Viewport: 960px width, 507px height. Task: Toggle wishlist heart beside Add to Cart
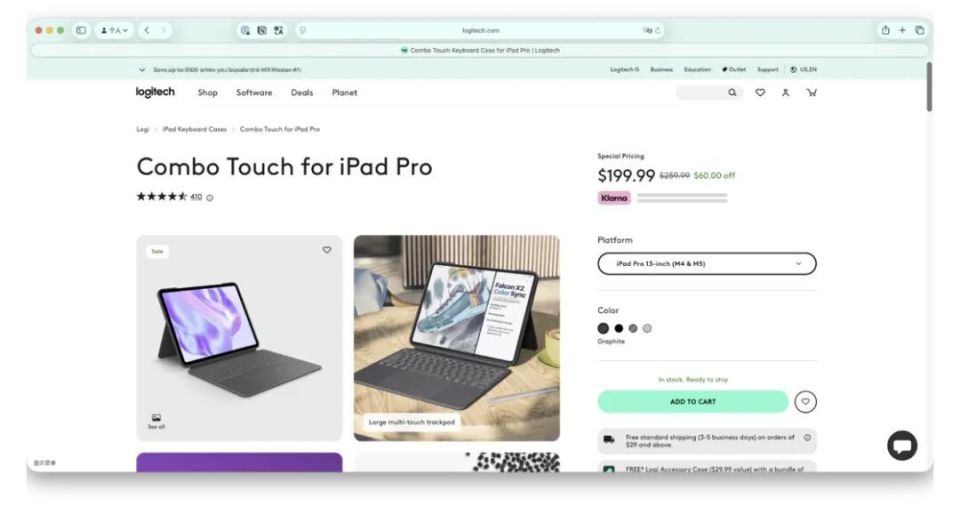pyautogui.click(x=806, y=402)
